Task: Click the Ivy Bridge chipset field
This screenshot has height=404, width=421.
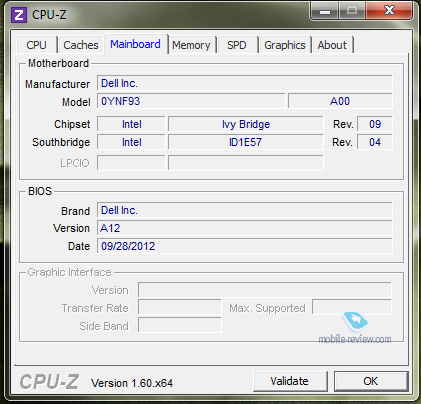Action: [246, 124]
